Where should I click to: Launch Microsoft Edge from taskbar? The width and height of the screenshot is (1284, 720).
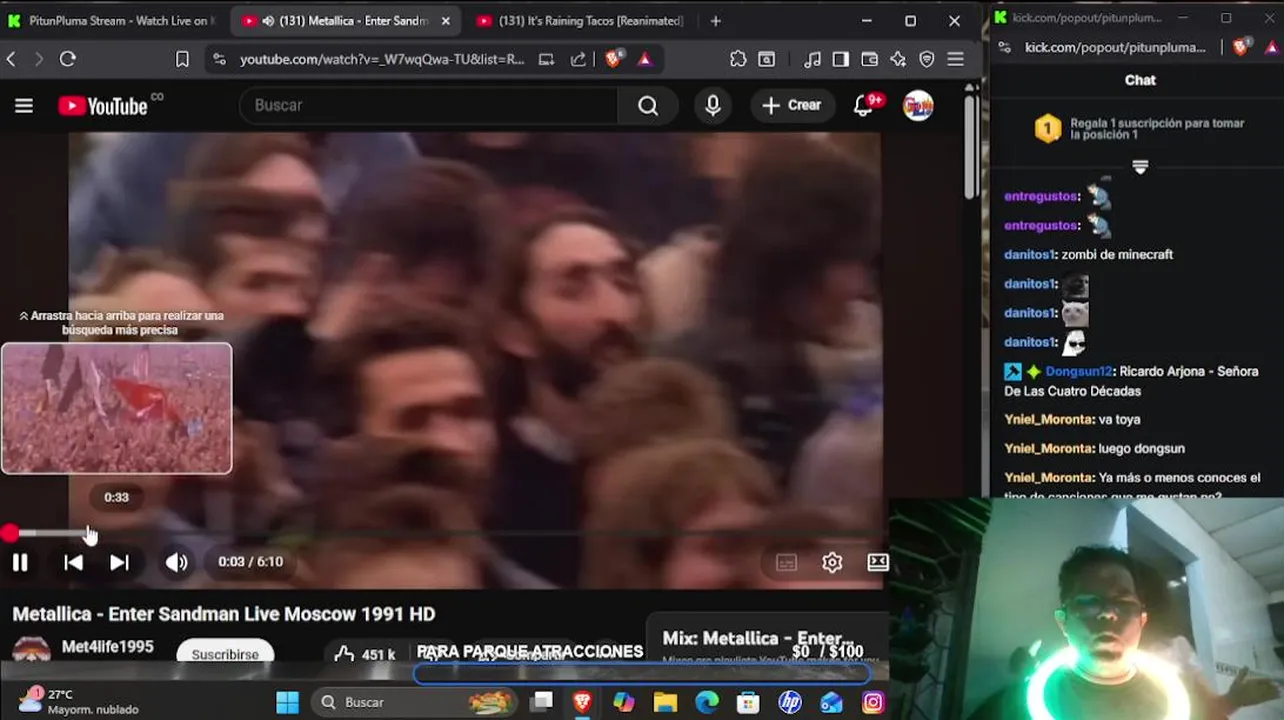pos(707,702)
